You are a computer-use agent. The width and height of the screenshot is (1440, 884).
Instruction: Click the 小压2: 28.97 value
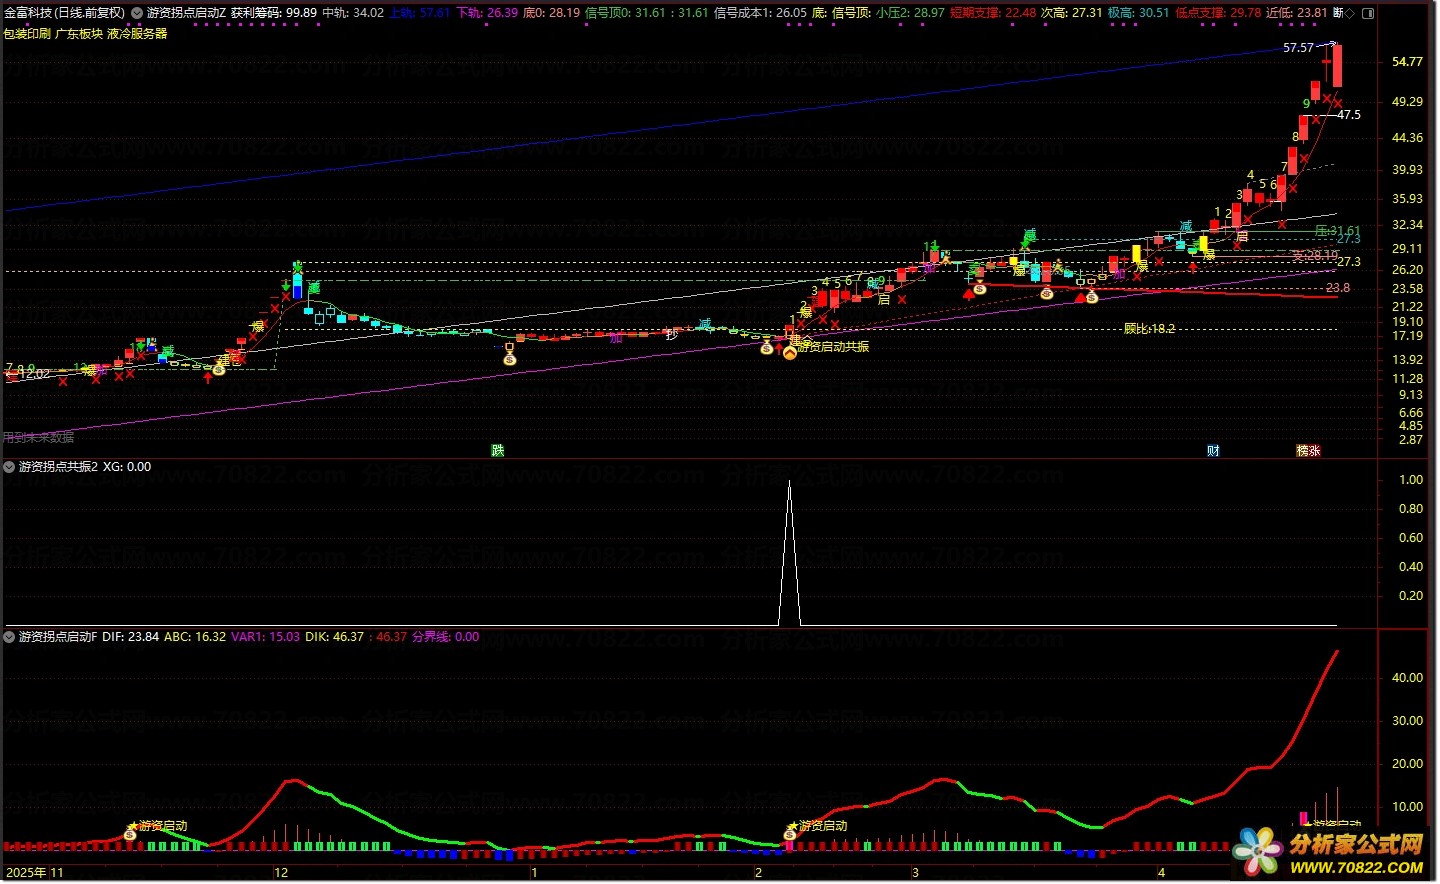(x=911, y=13)
